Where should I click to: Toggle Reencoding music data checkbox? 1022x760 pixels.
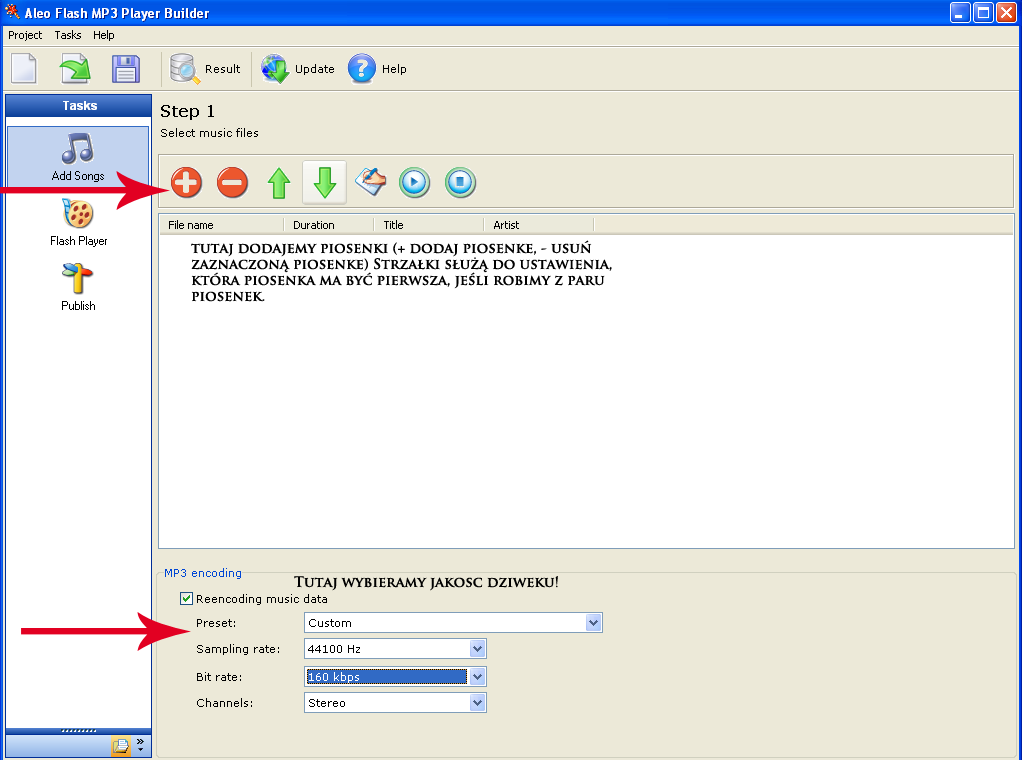(186, 598)
